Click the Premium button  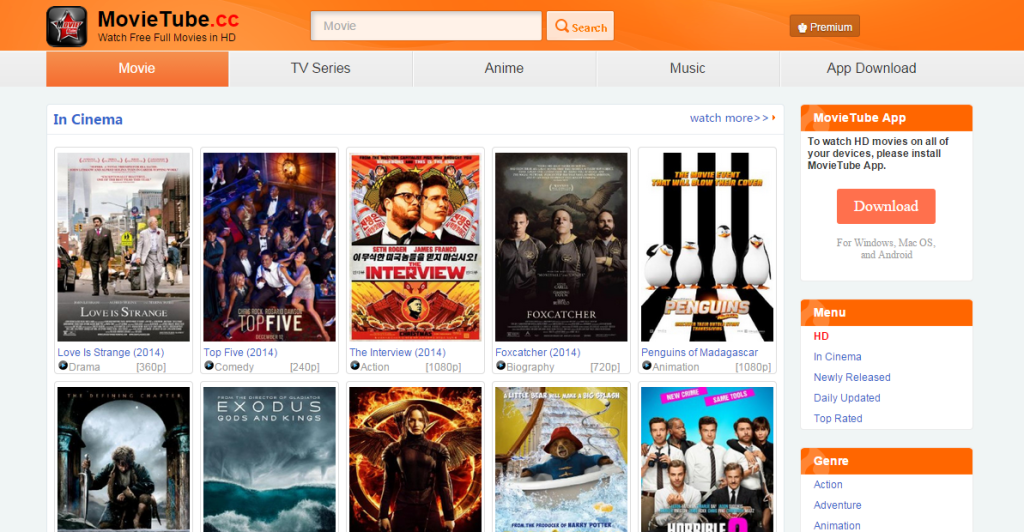824,27
